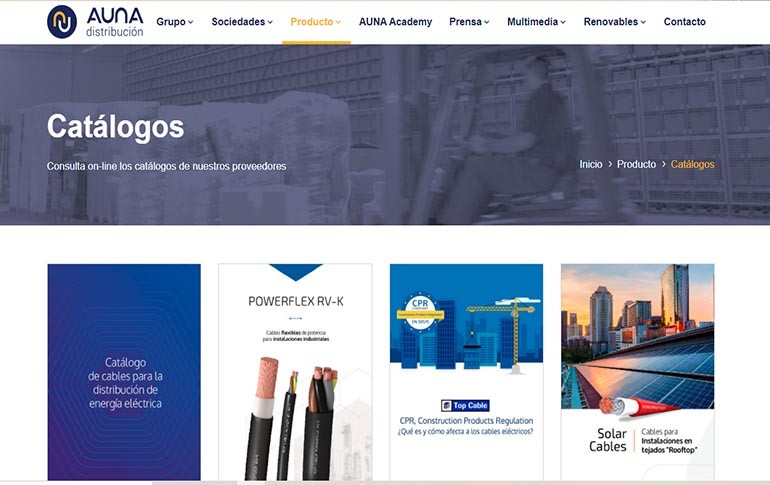Open the Solar Cables catalog thumbnail
Viewport: 770px width, 485px height.
click(637, 372)
